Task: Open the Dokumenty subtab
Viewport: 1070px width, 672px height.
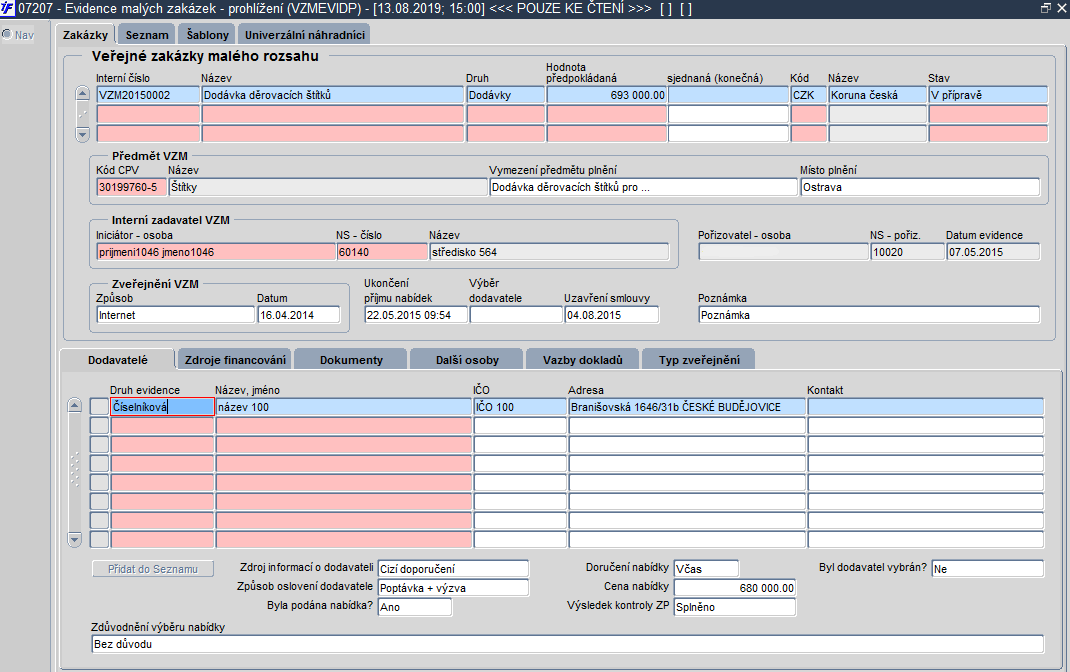Action: point(351,360)
